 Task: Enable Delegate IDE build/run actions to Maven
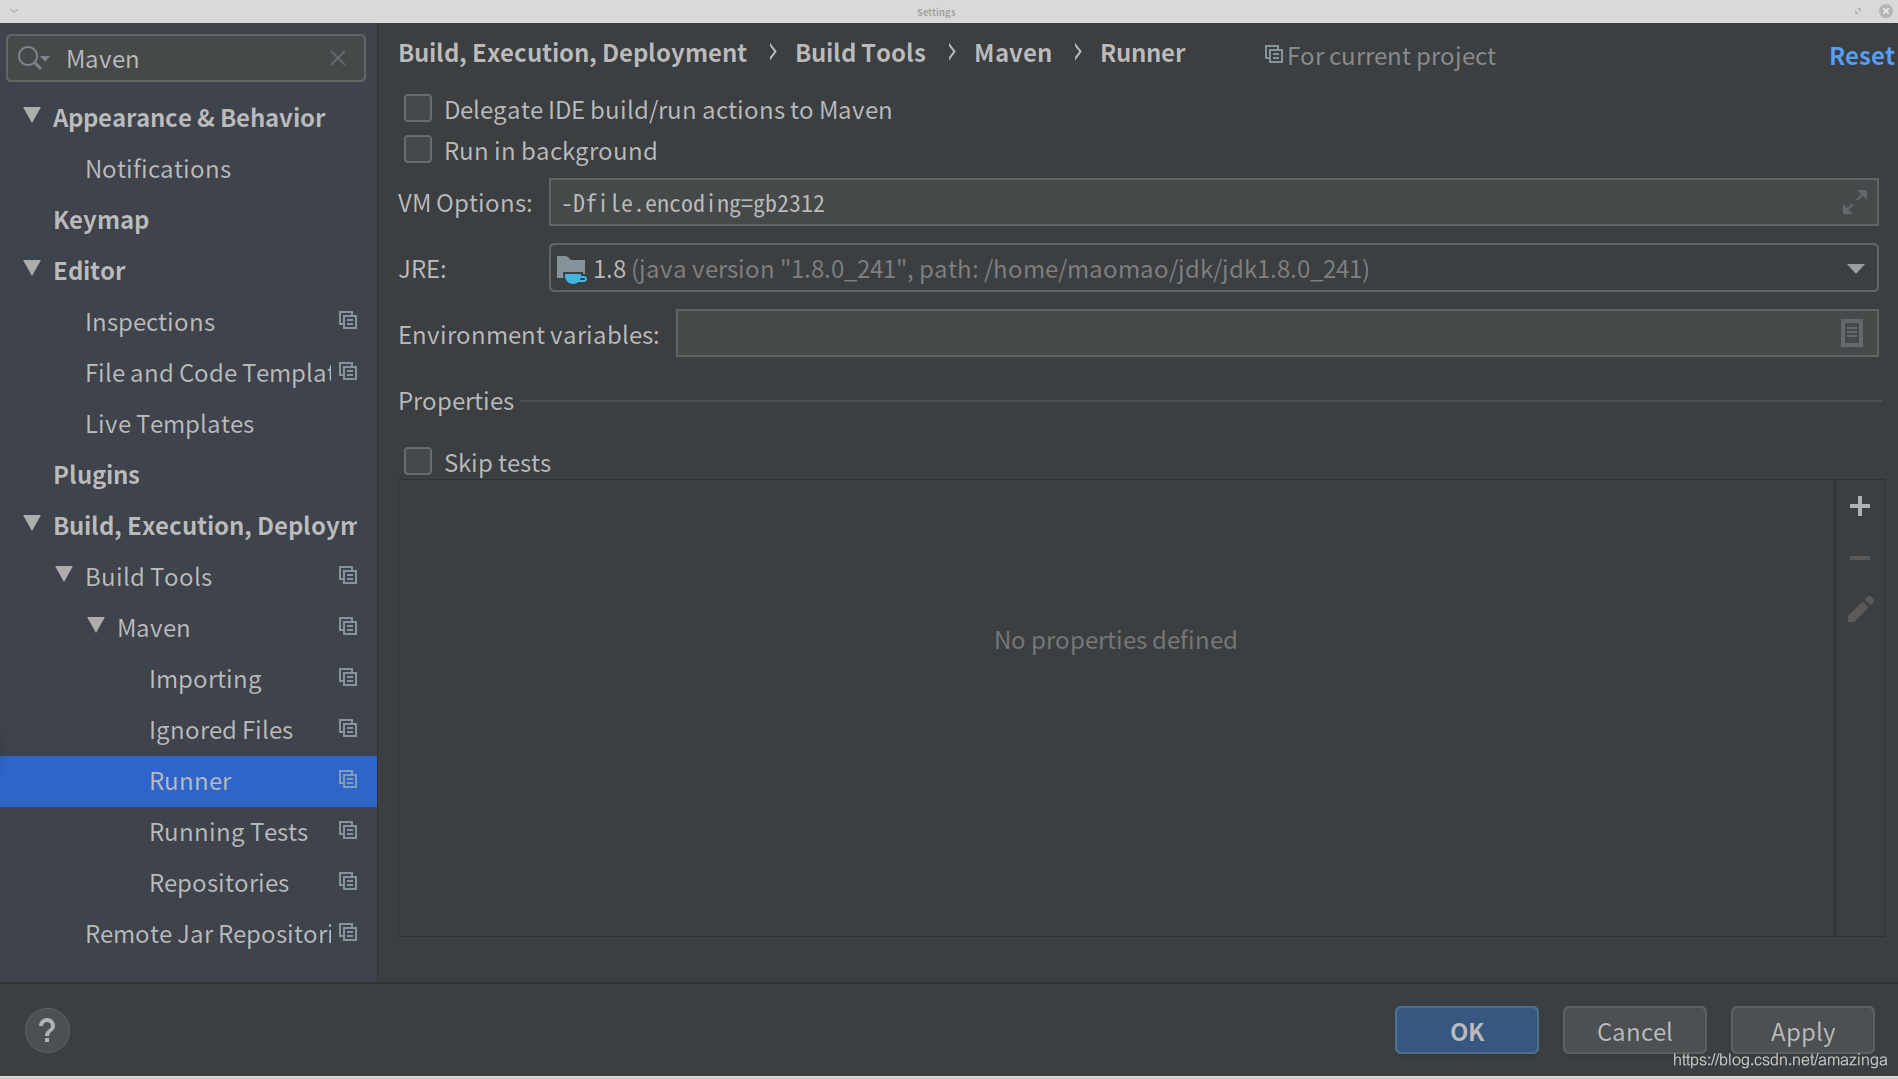tap(417, 108)
